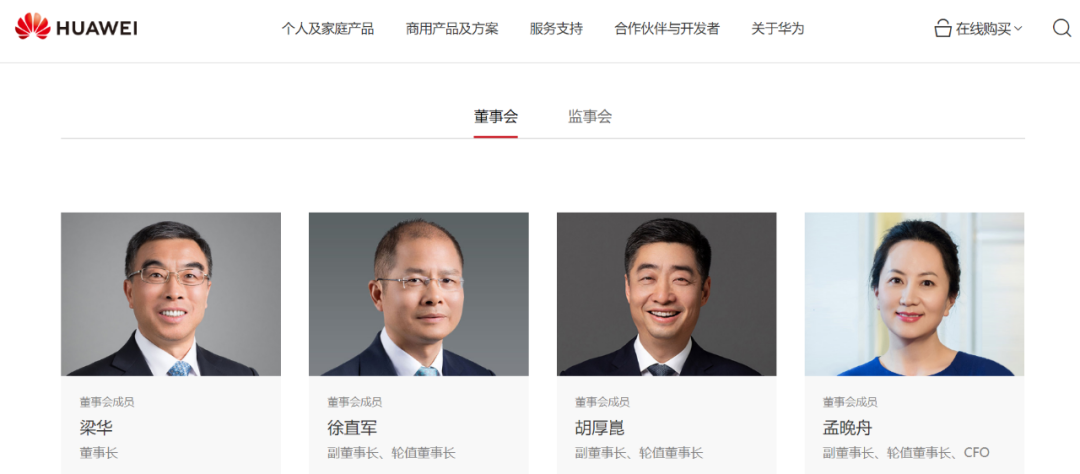The image size is (1080, 474).
Task: Click the HUAWEI wordmark text
Action: tap(96, 28)
